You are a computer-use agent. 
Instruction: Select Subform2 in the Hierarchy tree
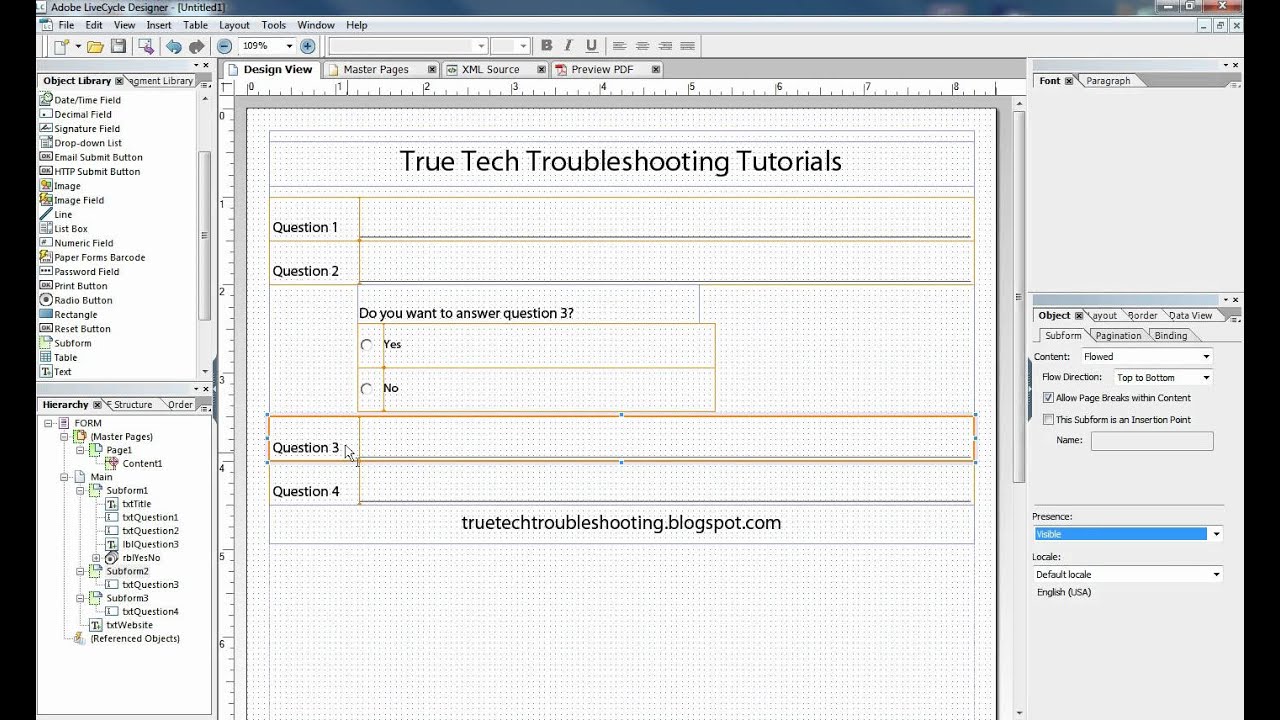tap(127, 571)
